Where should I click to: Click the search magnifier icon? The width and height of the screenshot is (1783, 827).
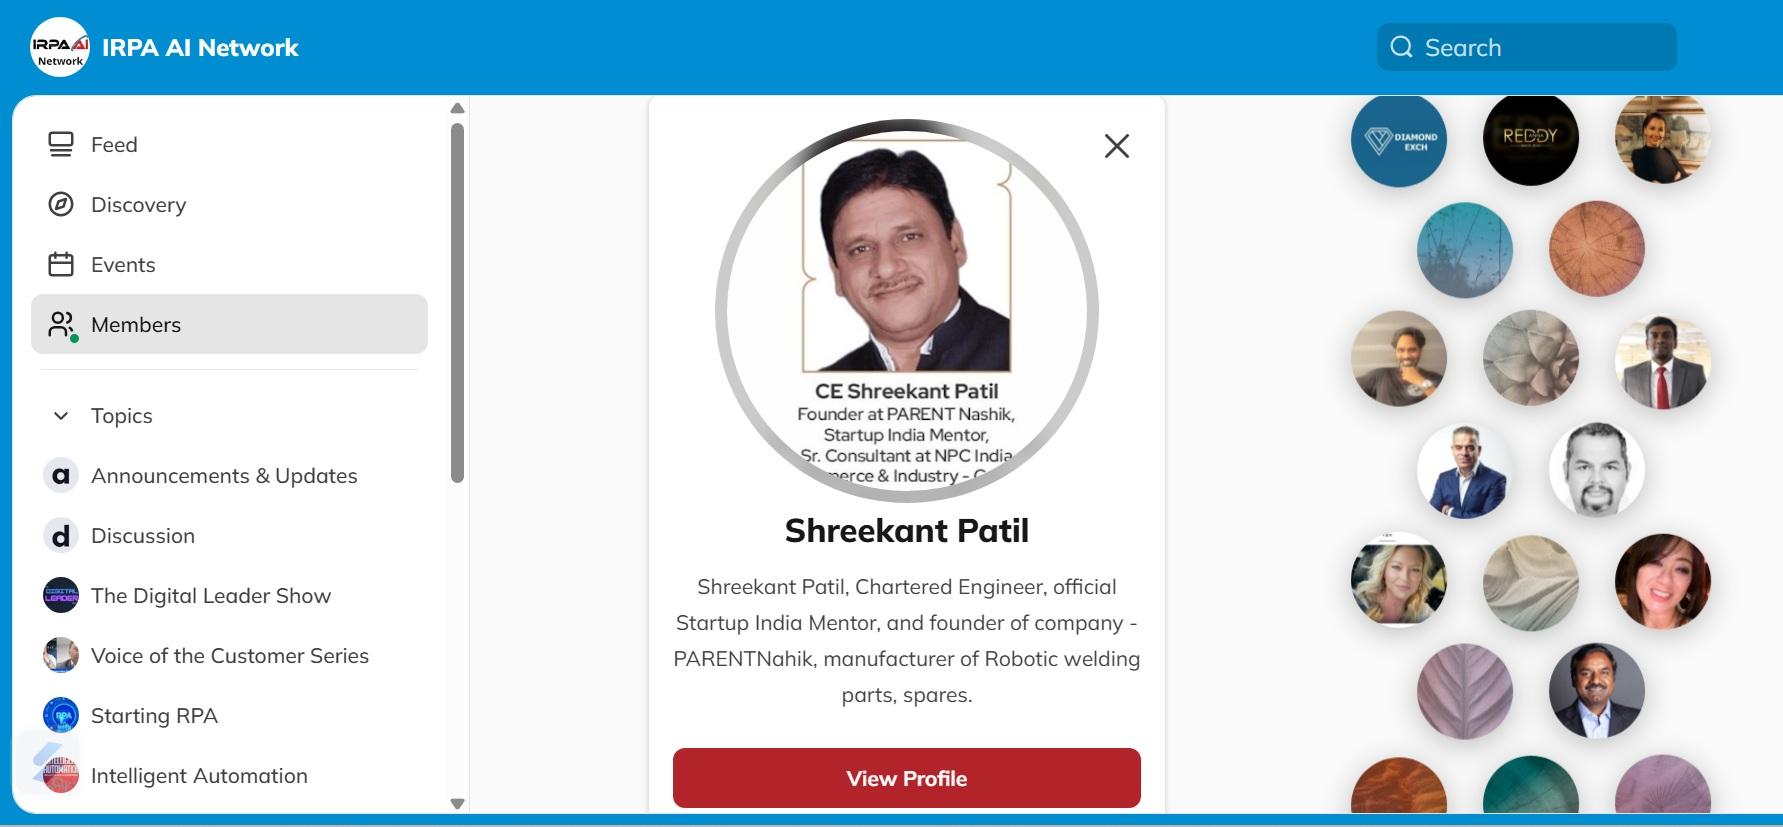1402,47
